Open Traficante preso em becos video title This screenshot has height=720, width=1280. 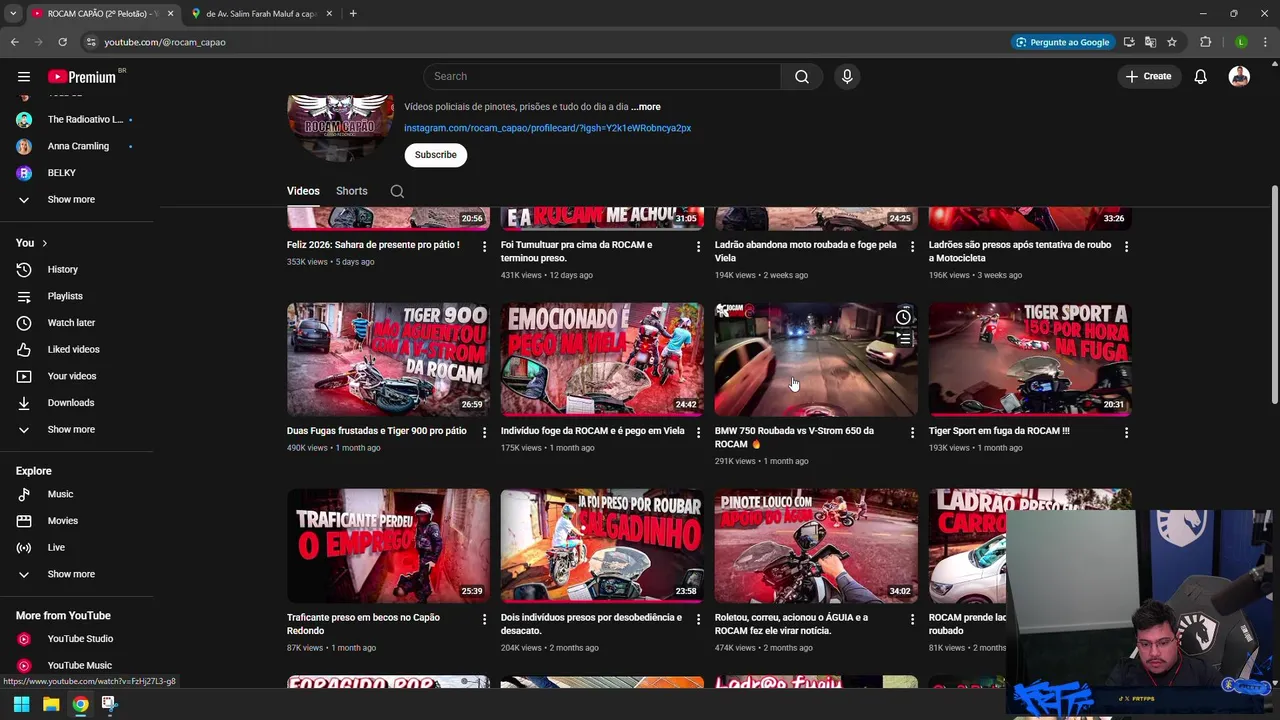click(x=363, y=624)
